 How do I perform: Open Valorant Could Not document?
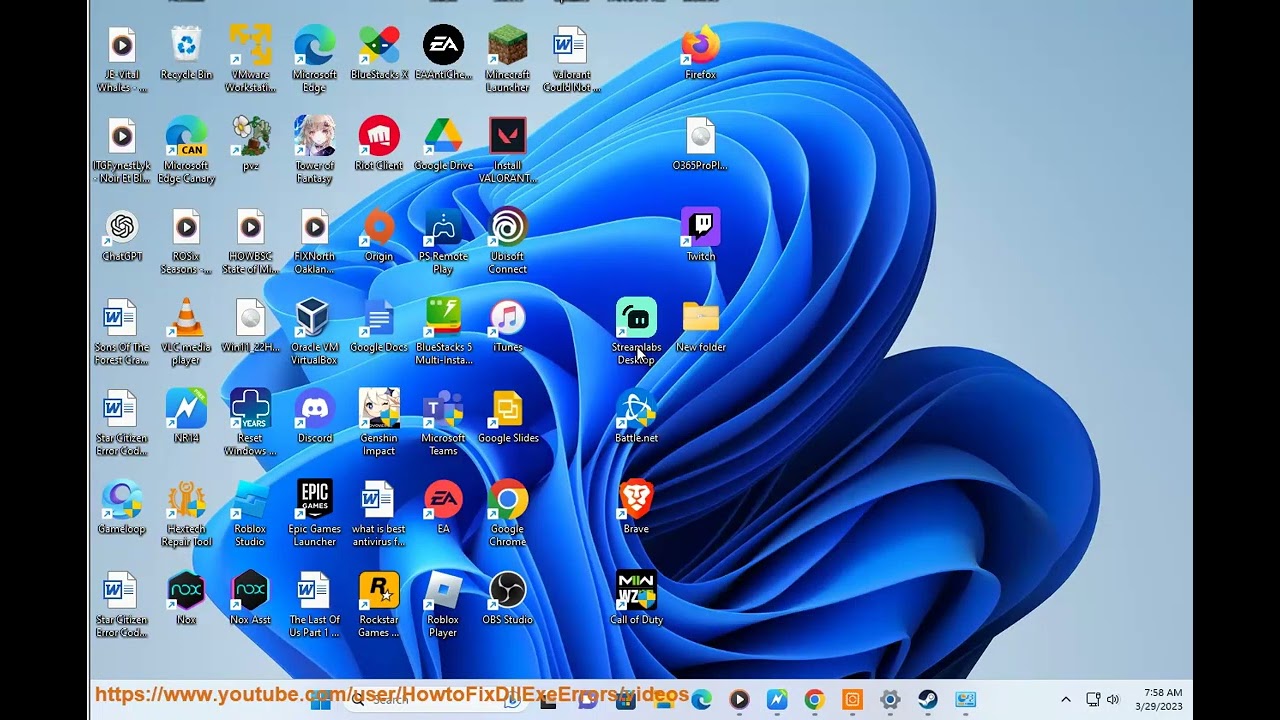tap(571, 60)
